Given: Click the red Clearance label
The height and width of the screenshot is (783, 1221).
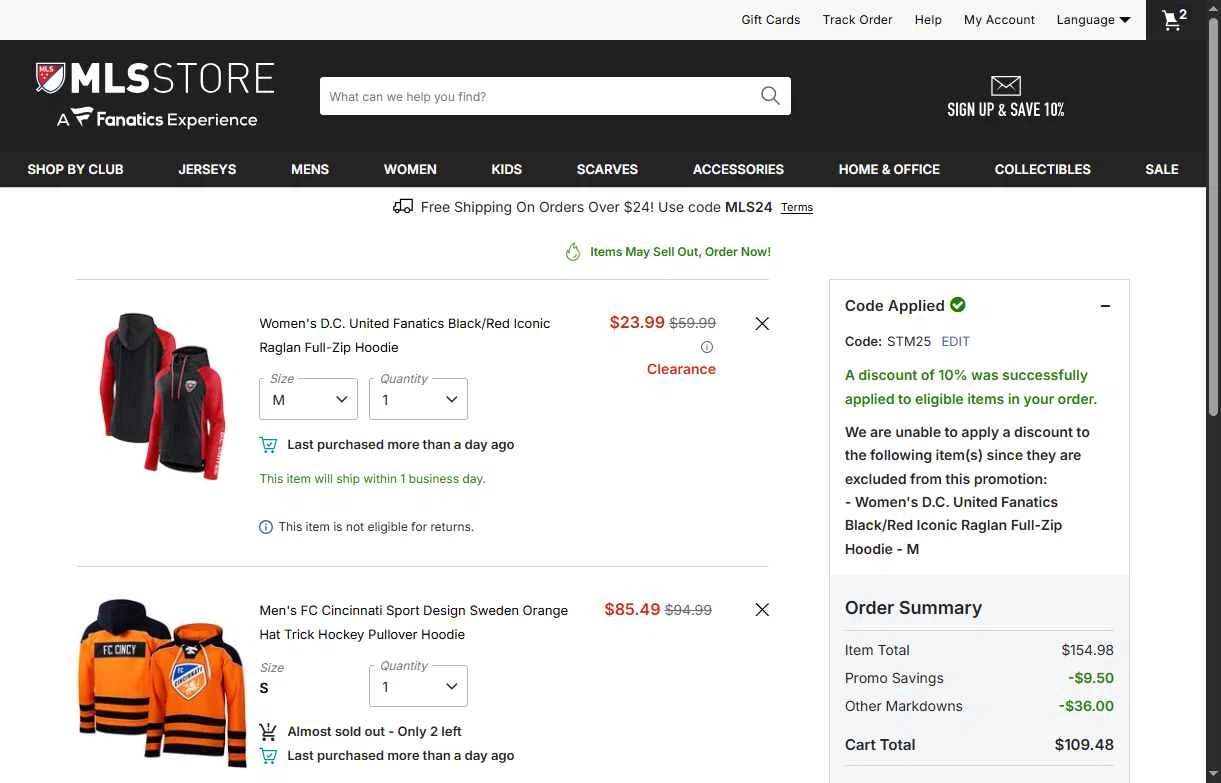Looking at the screenshot, I should pyautogui.click(x=681, y=369).
